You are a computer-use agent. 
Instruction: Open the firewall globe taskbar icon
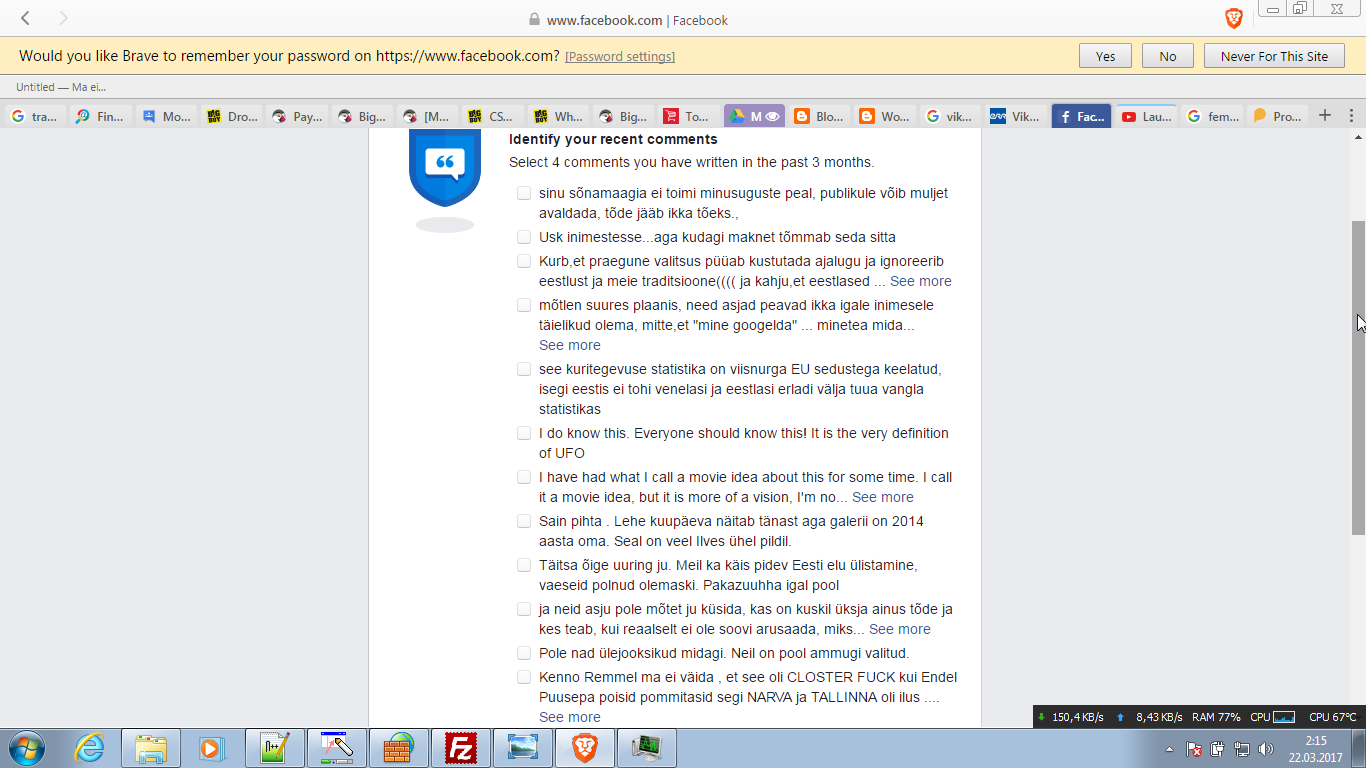pos(398,748)
